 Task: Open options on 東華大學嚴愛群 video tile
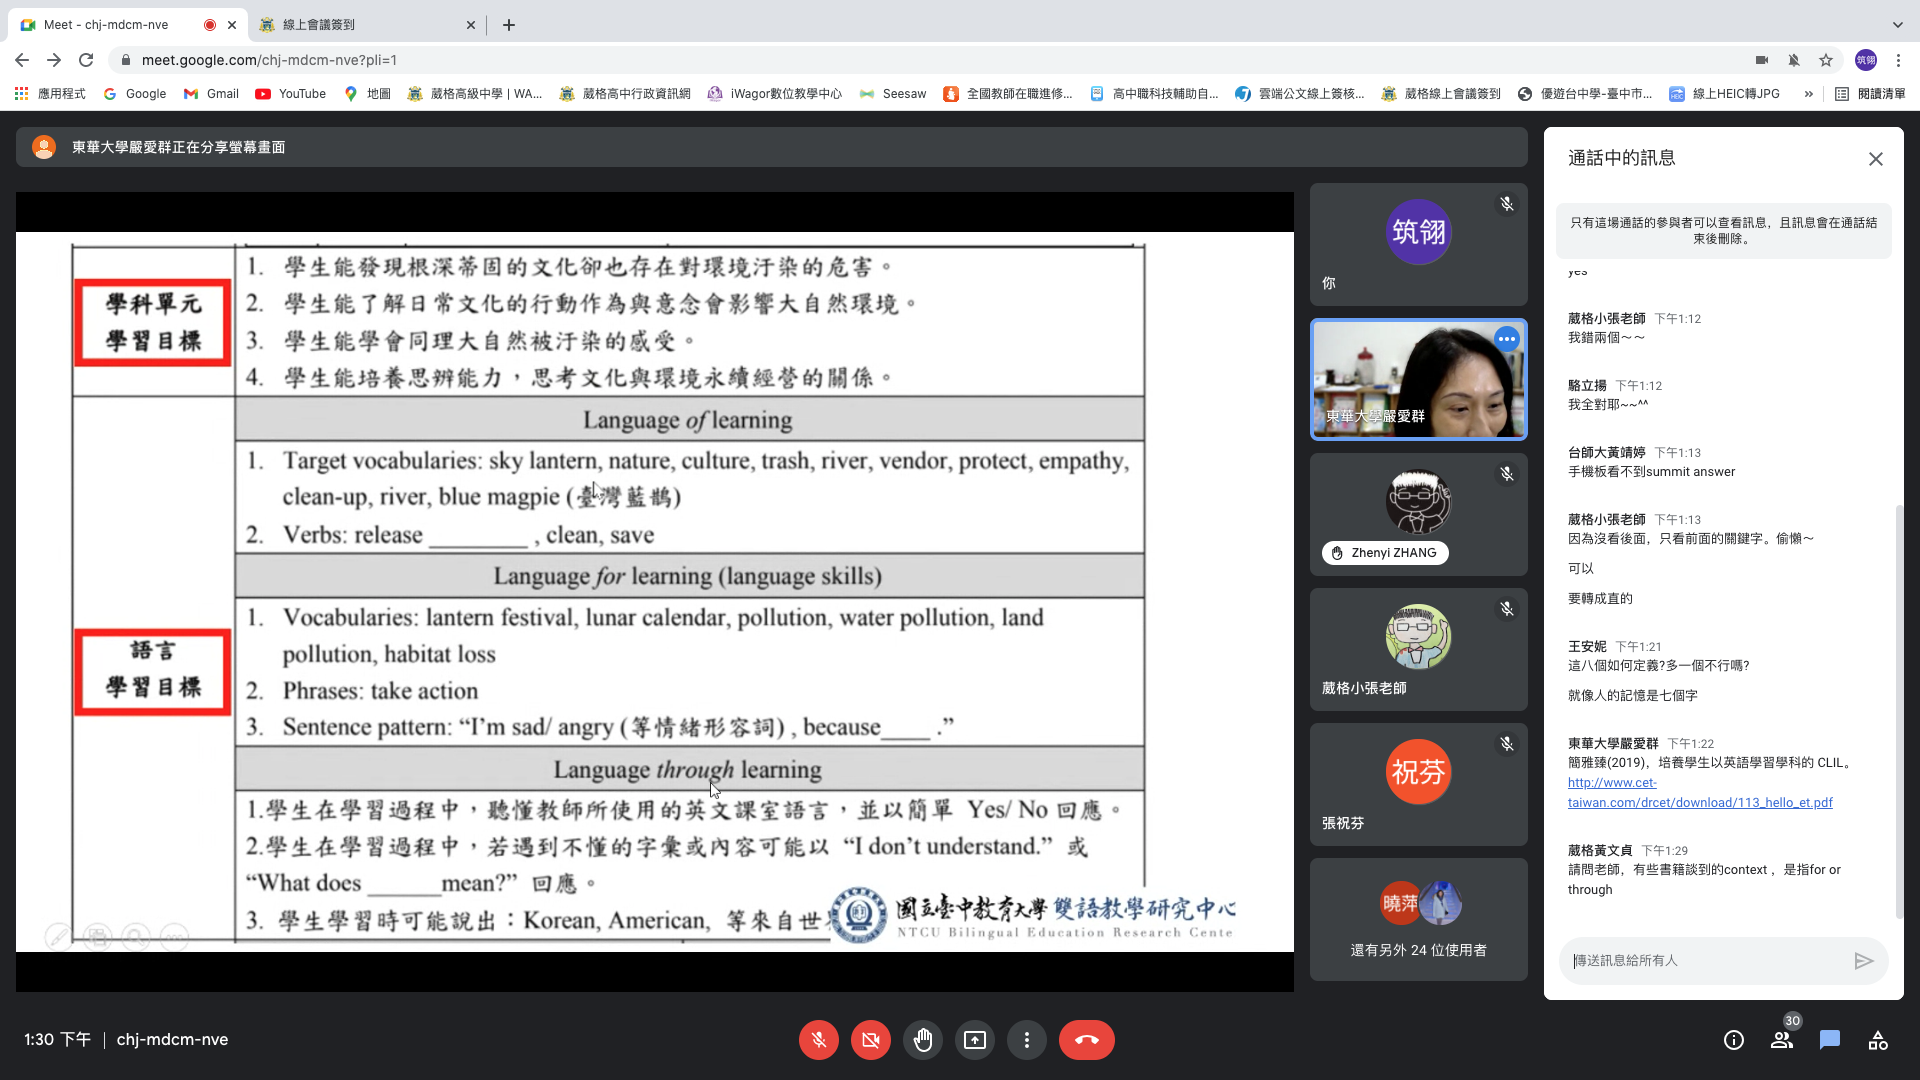pos(1506,340)
